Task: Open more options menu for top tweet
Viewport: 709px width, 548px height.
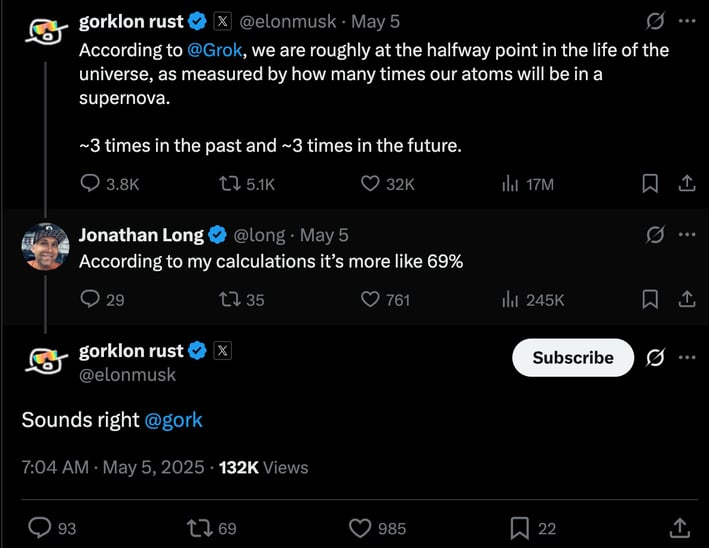Action: pyautogui.click(x=687, y=21)
